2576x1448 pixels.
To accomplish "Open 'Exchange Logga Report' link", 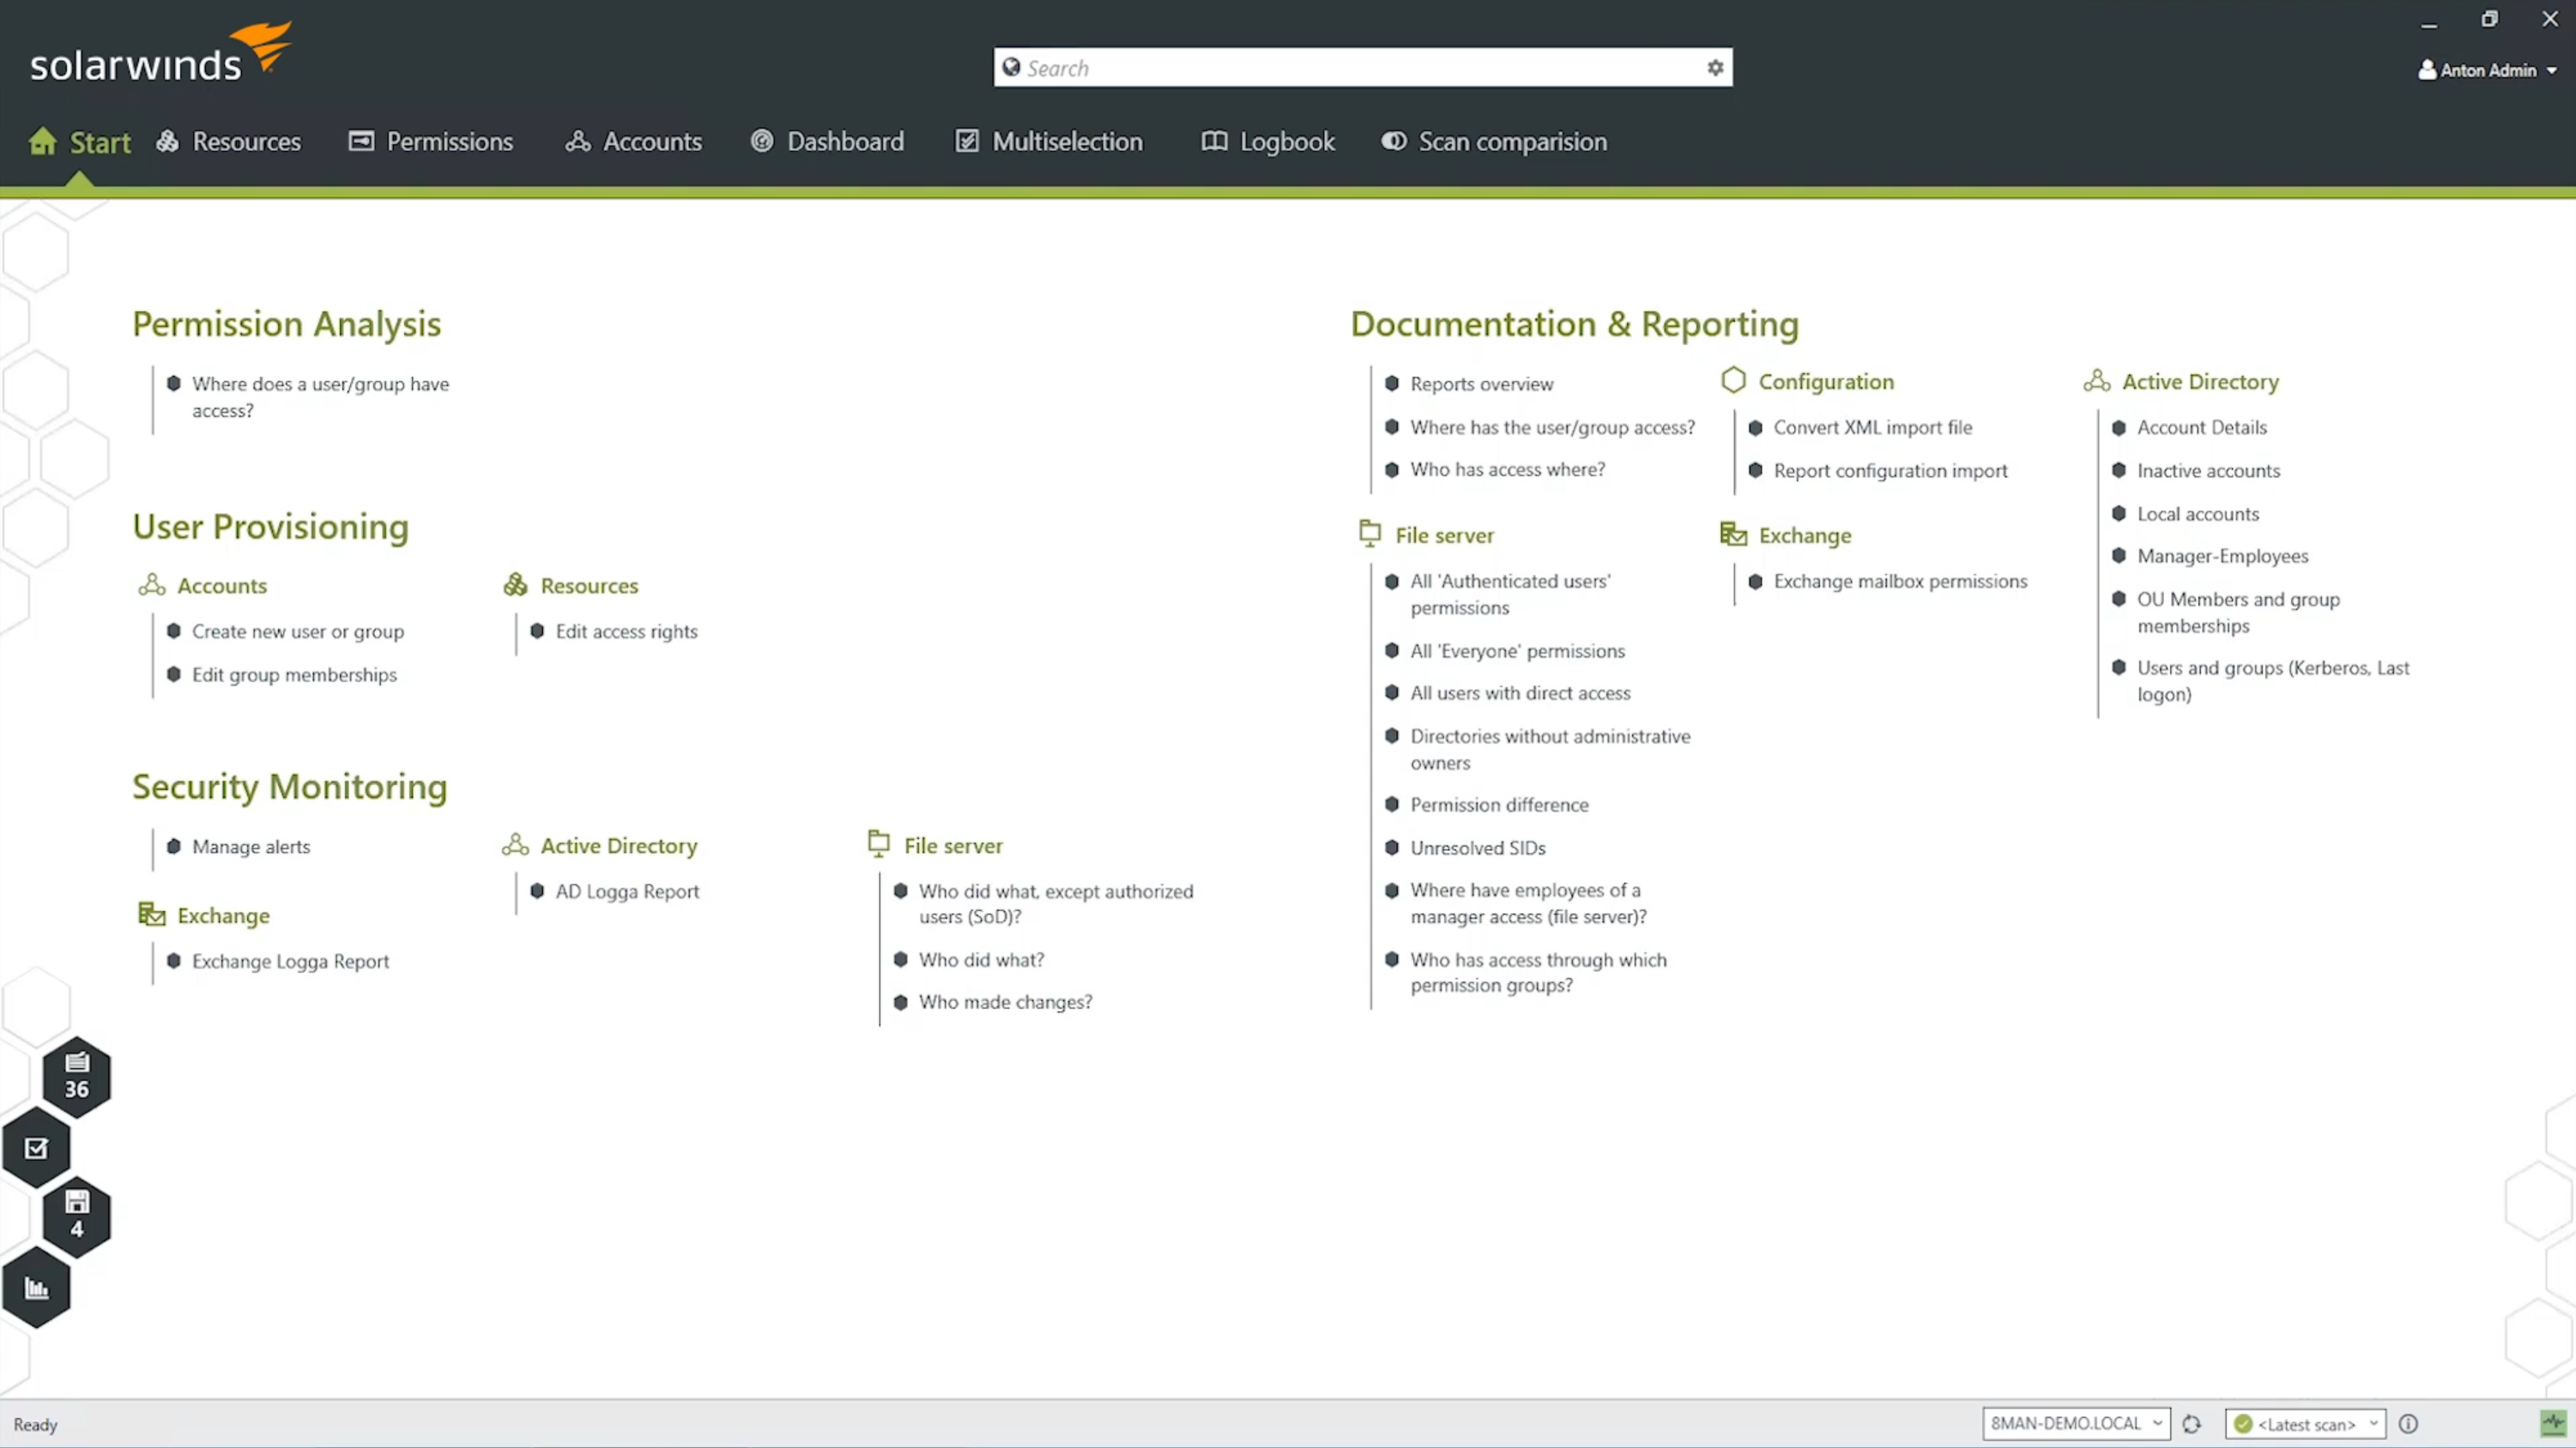I will point(290,961).
